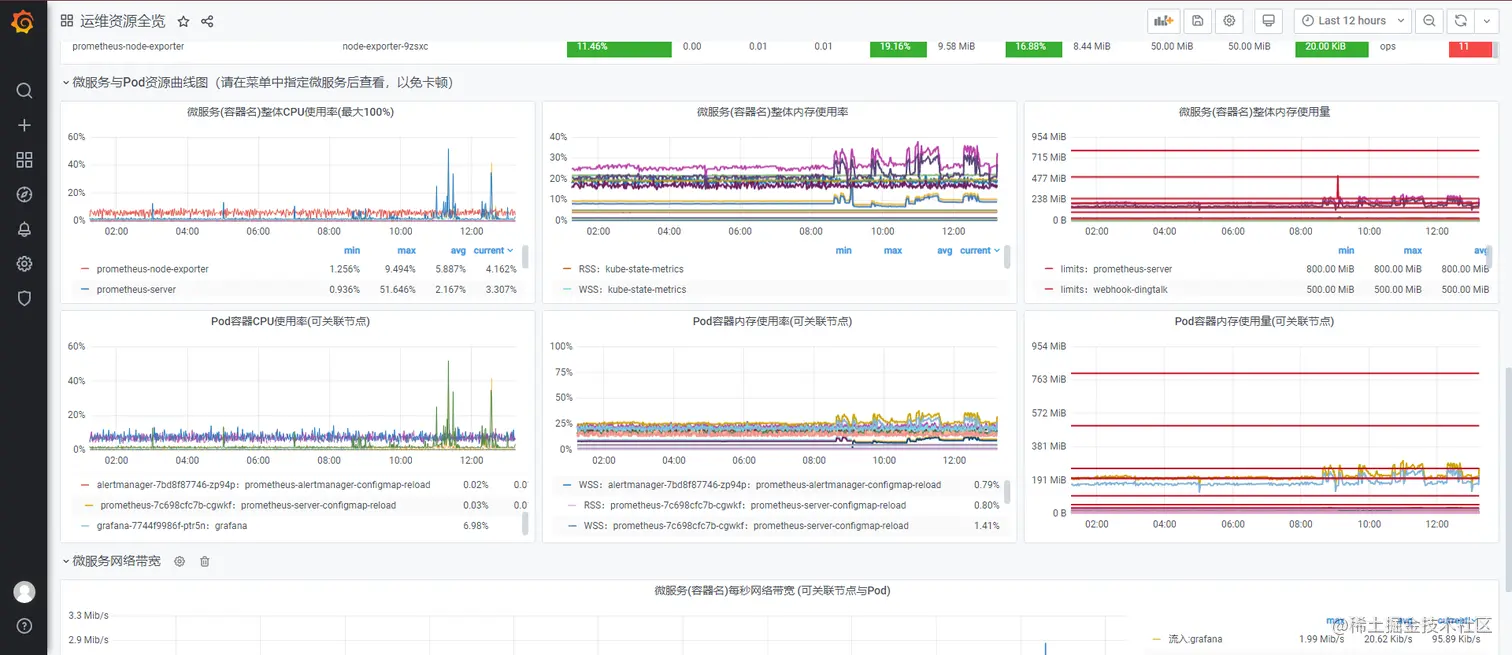Open Pod容器内存使用率 panel title menu
Image resolution: width=1512 pixels, height=655 pixels.
pyautogui.click(x=772, y=322)
